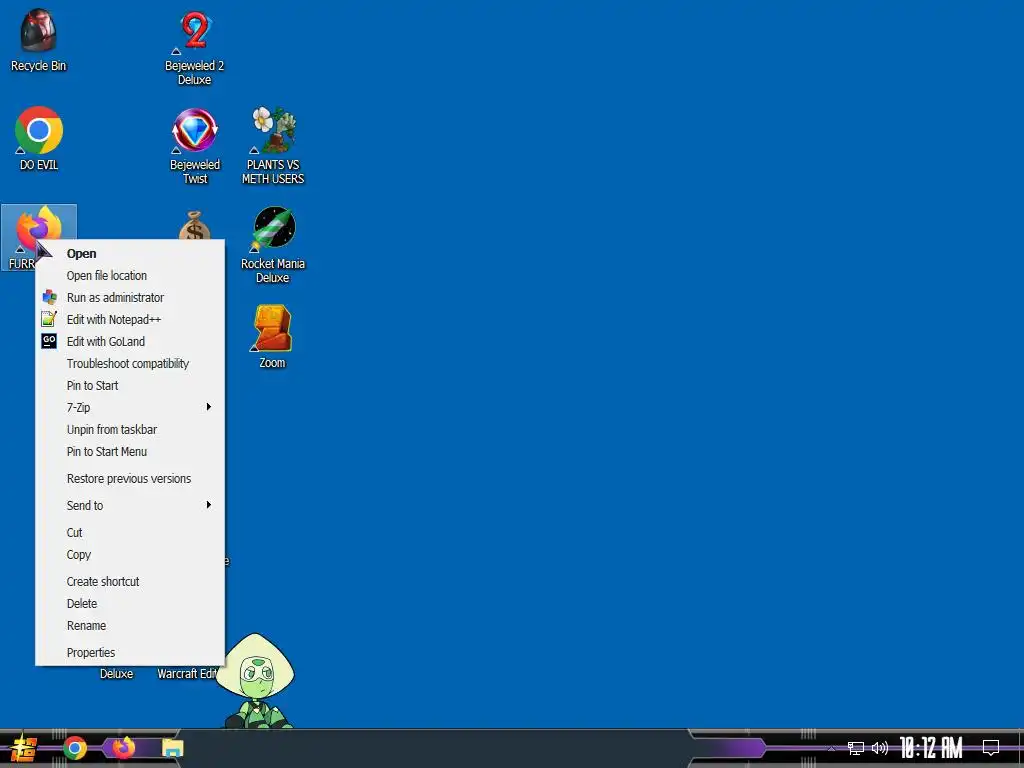Viewport: 1024px width, 768px height.
Task: Open the volume tray icon
Action: (x=880, y=748)
